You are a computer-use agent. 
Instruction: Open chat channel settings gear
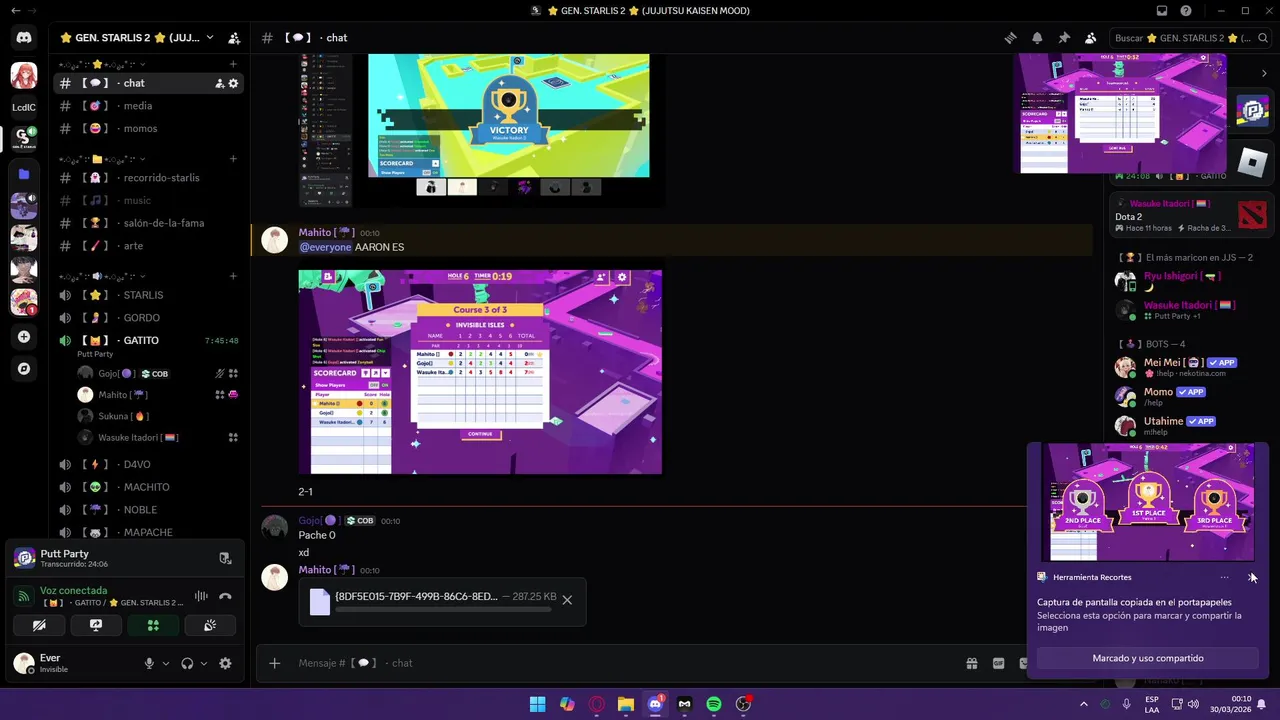coord(233,83)
